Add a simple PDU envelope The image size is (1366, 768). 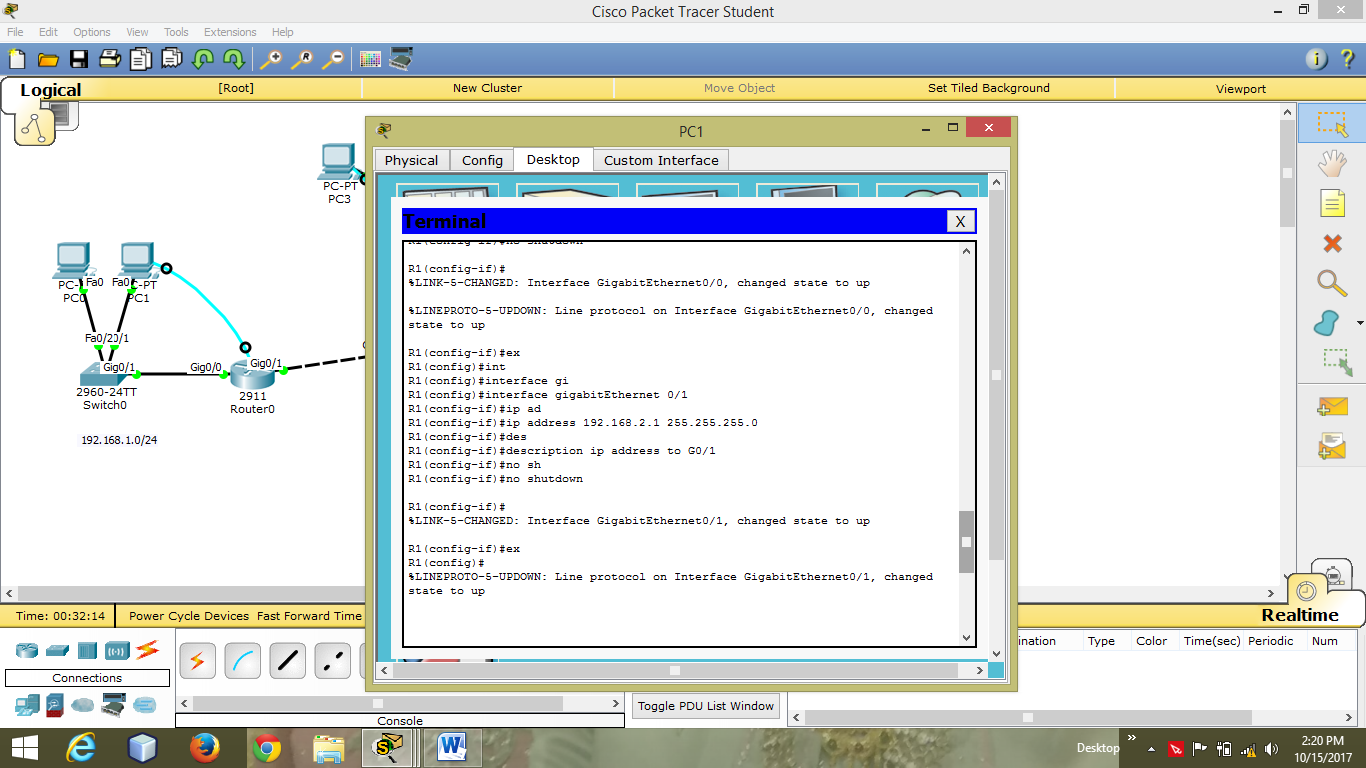point(1332,407)
